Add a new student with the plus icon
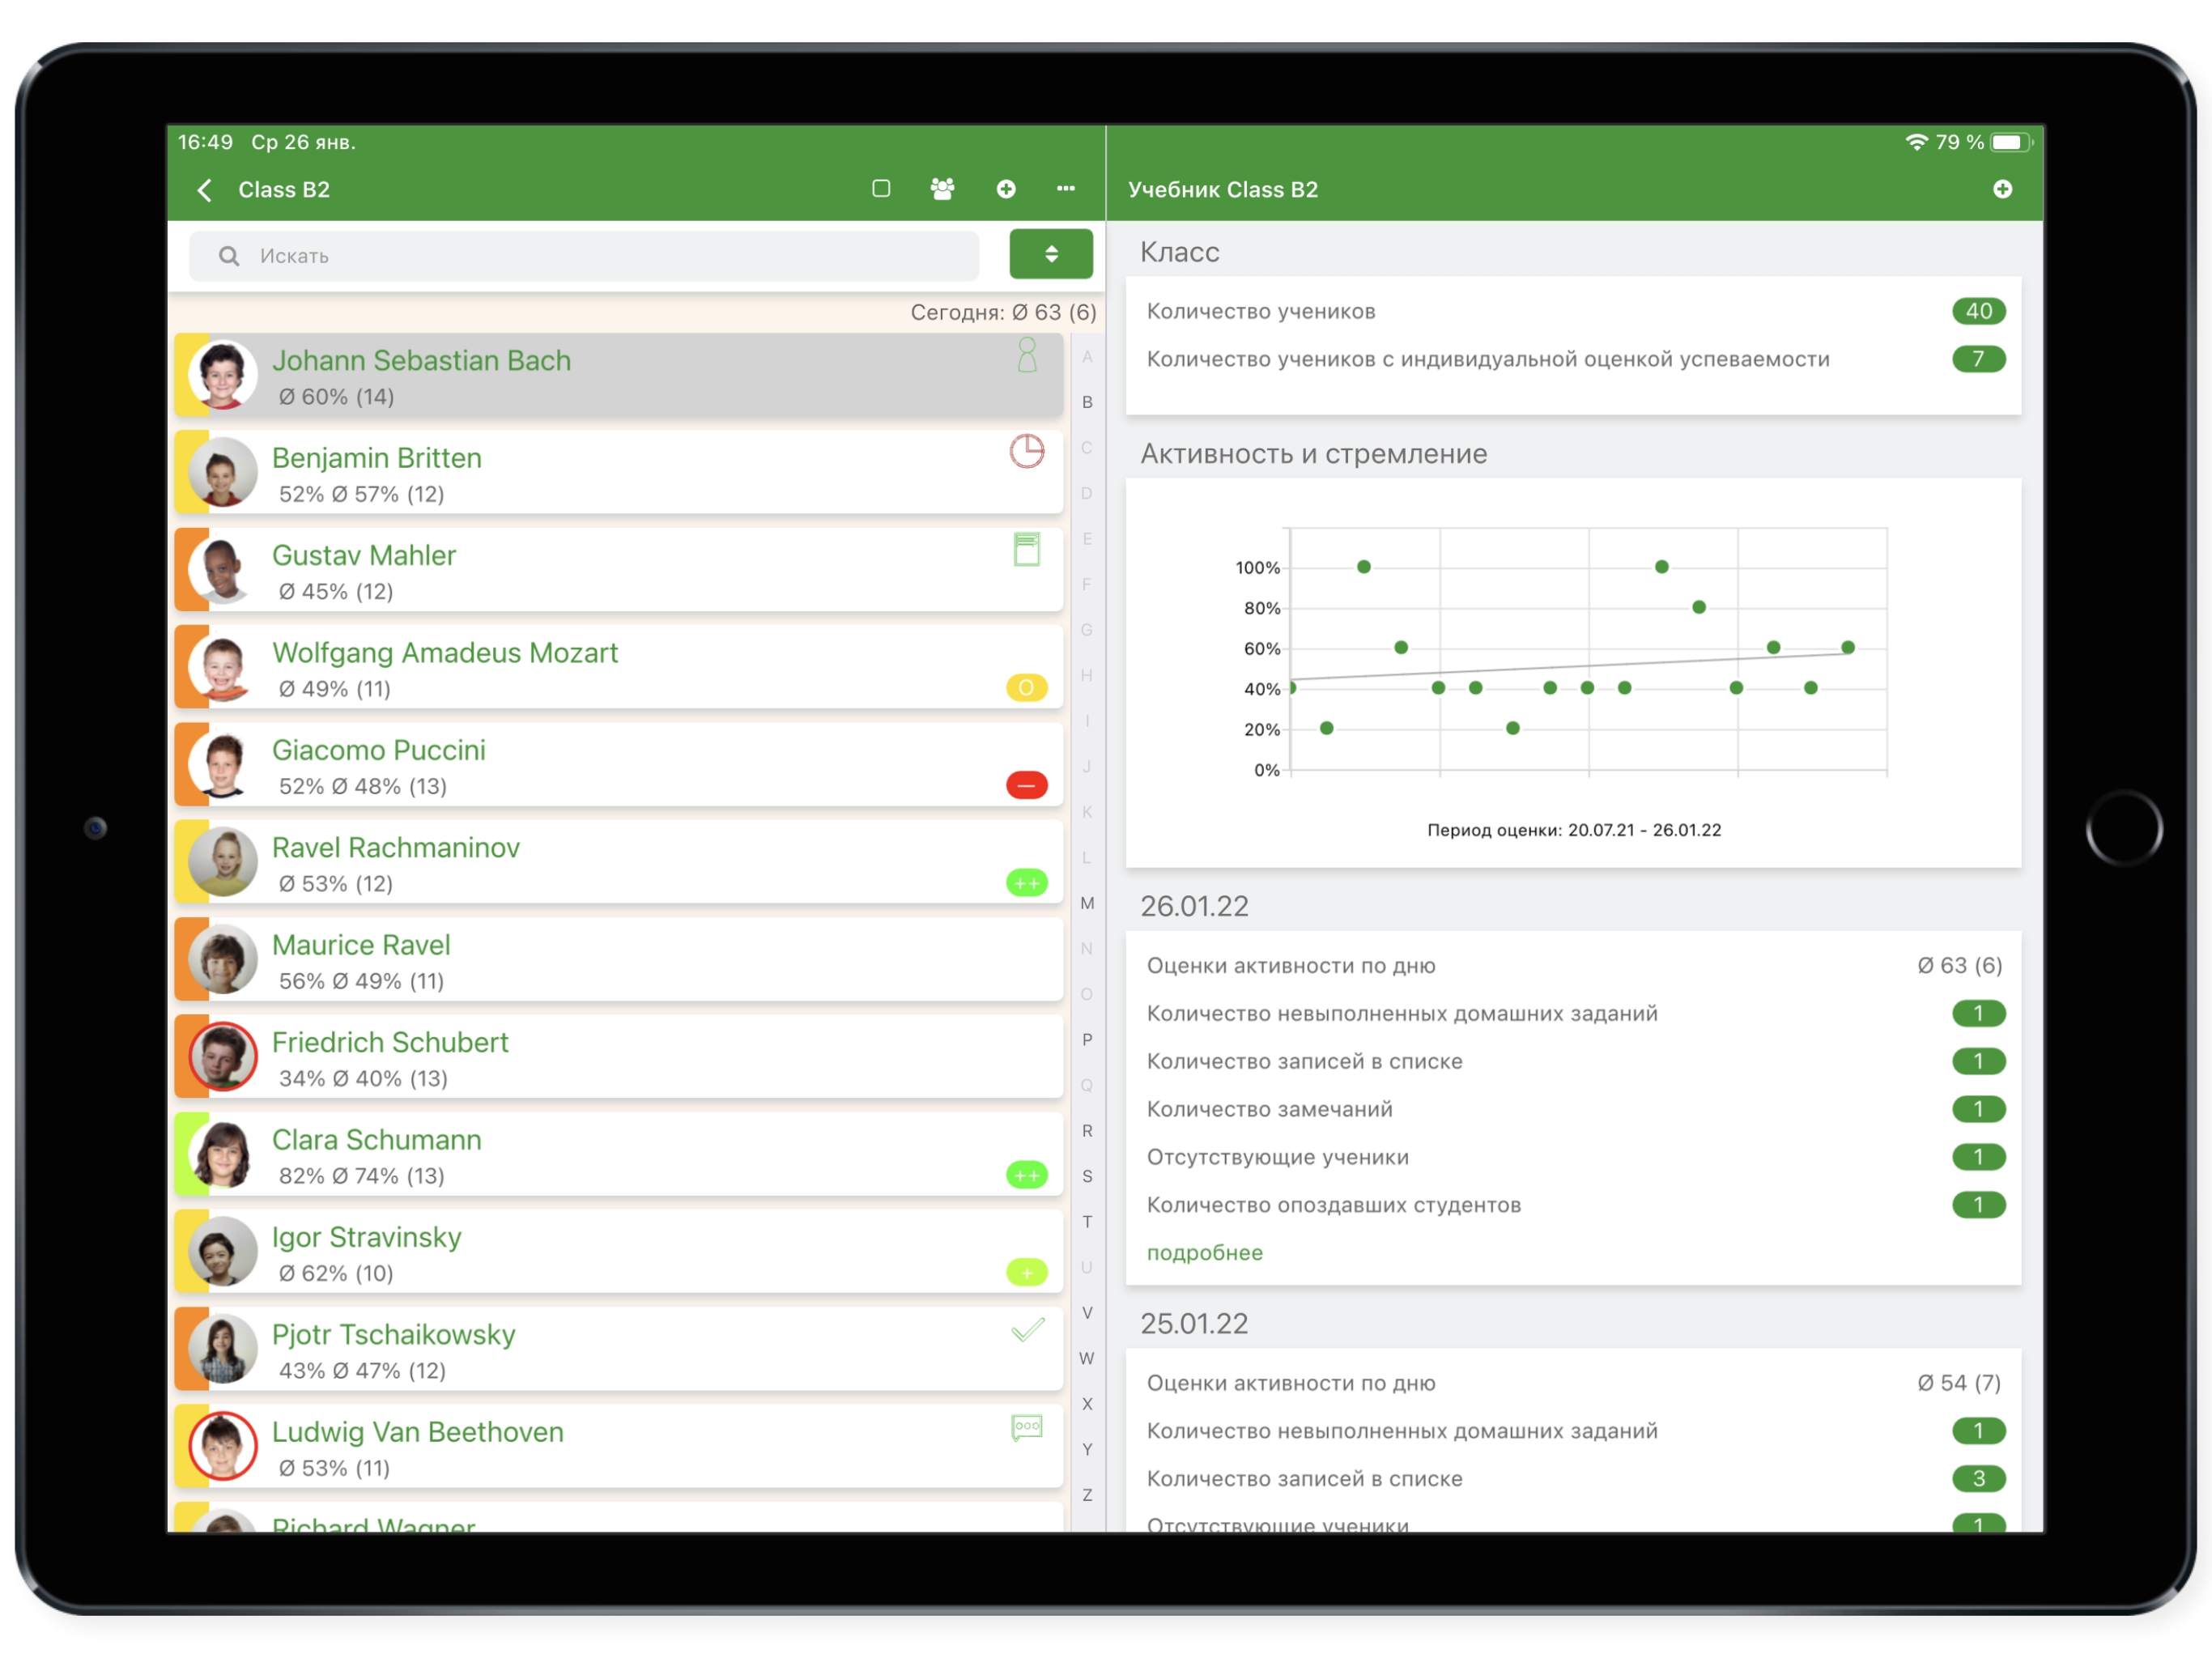The height and width of the screenshot is (1658, 2212). click(x=1006, y=189)
